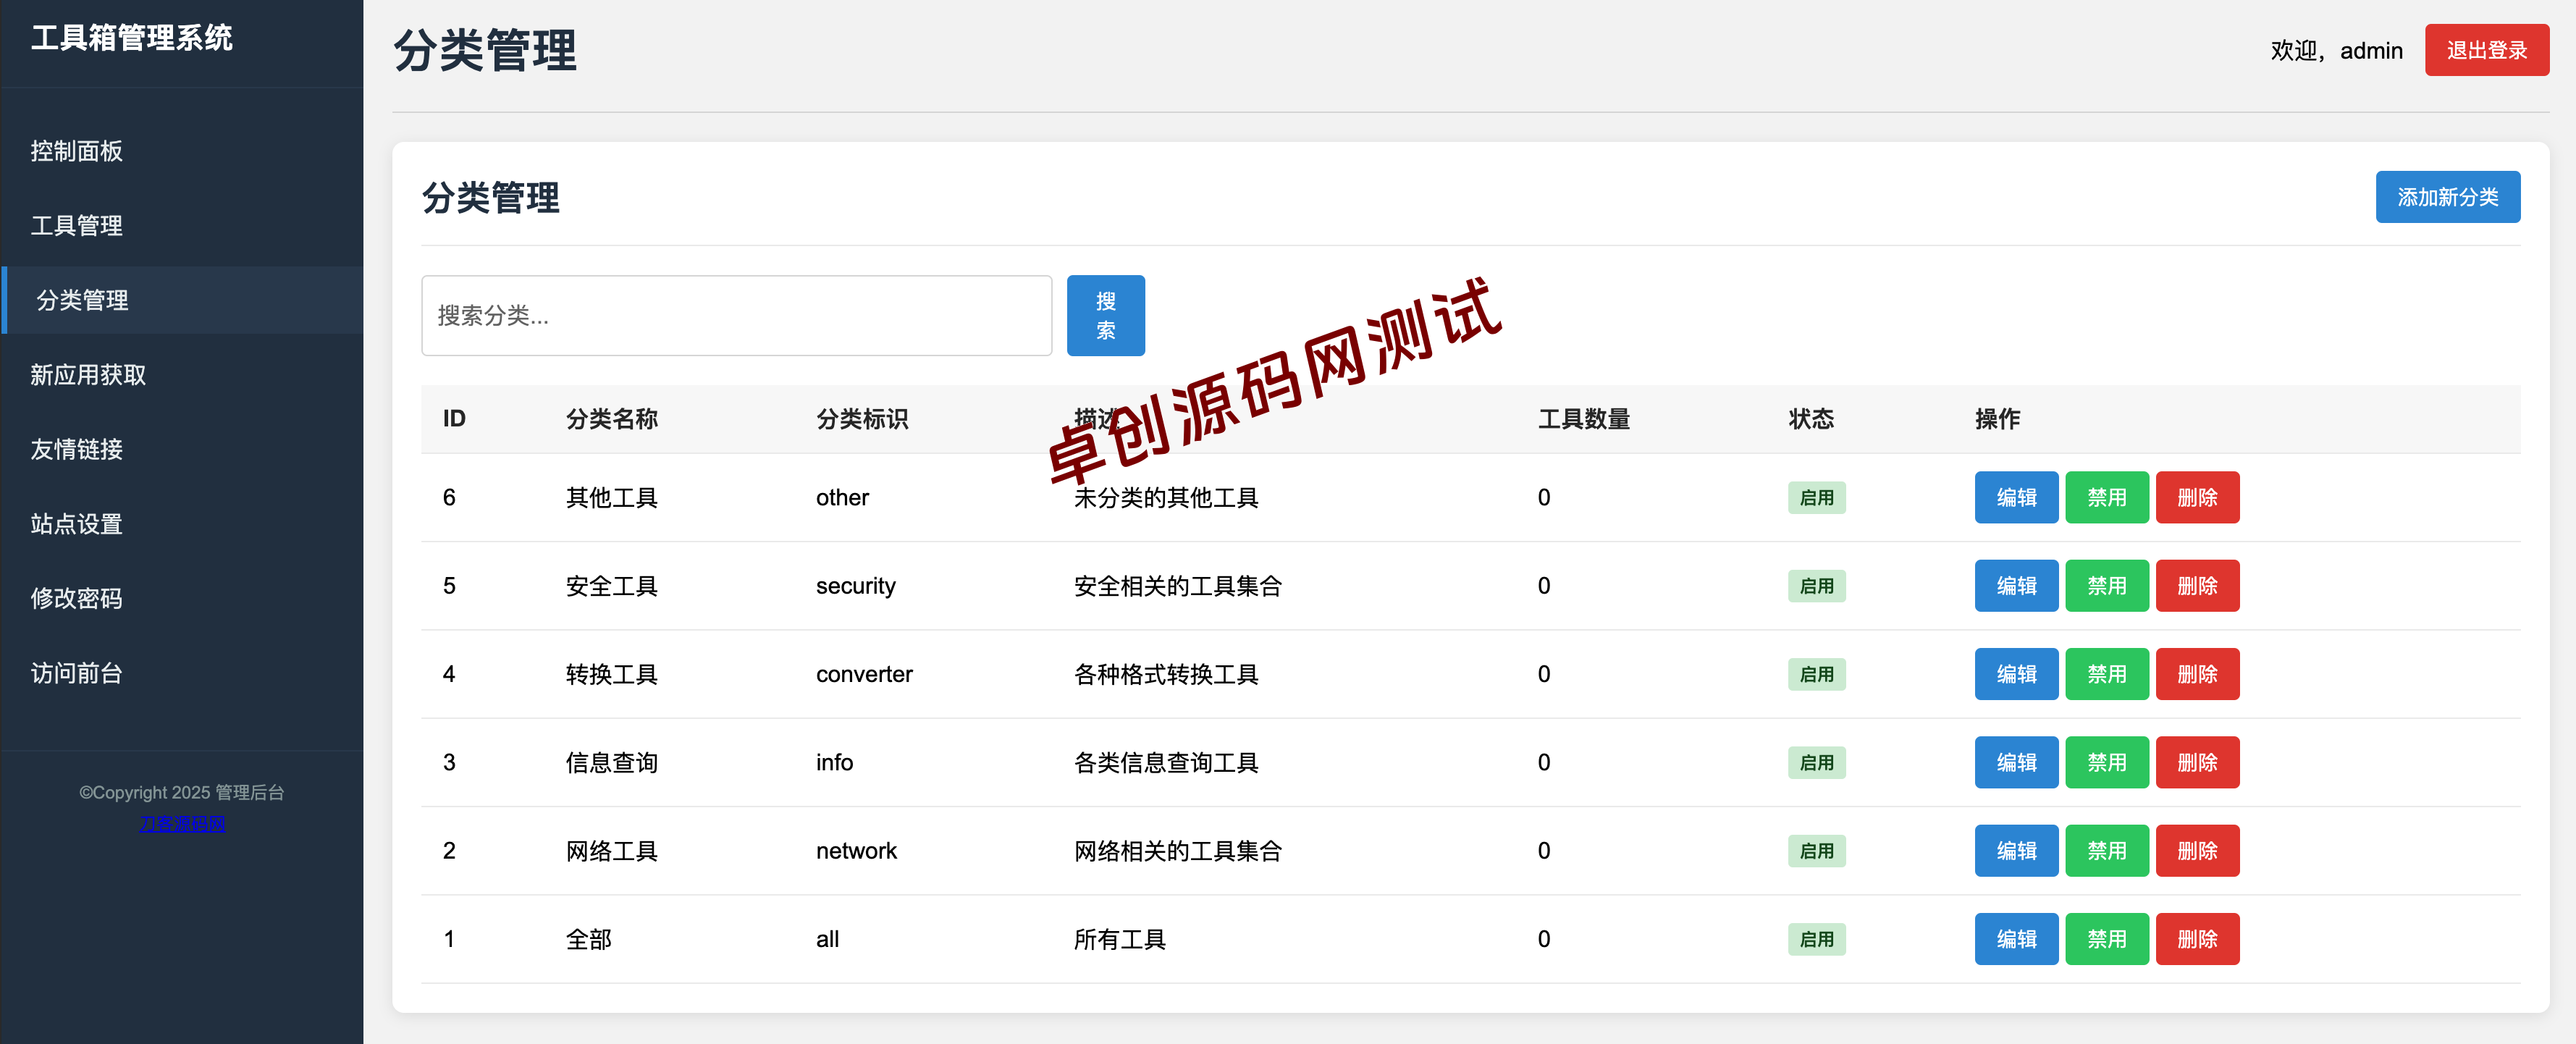Delete the 其他工具 category
The width and height of the screenshot is (2576, 1044).
tap(2197, 497)
